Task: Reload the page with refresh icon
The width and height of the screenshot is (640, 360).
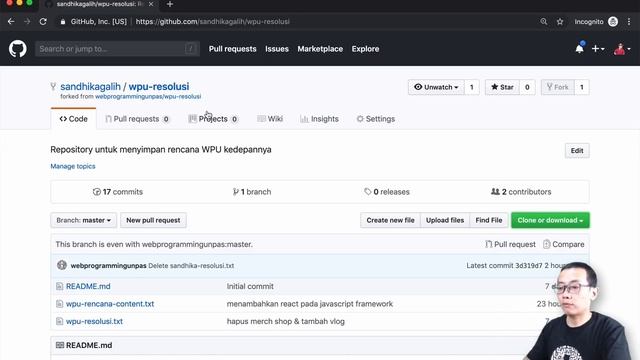Action: [x=43, y=22]
